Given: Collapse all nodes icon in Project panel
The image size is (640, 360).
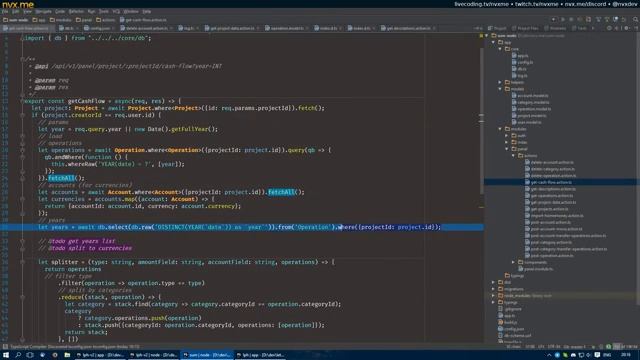Looking at the screenshot, I should (x=617, y=28).
